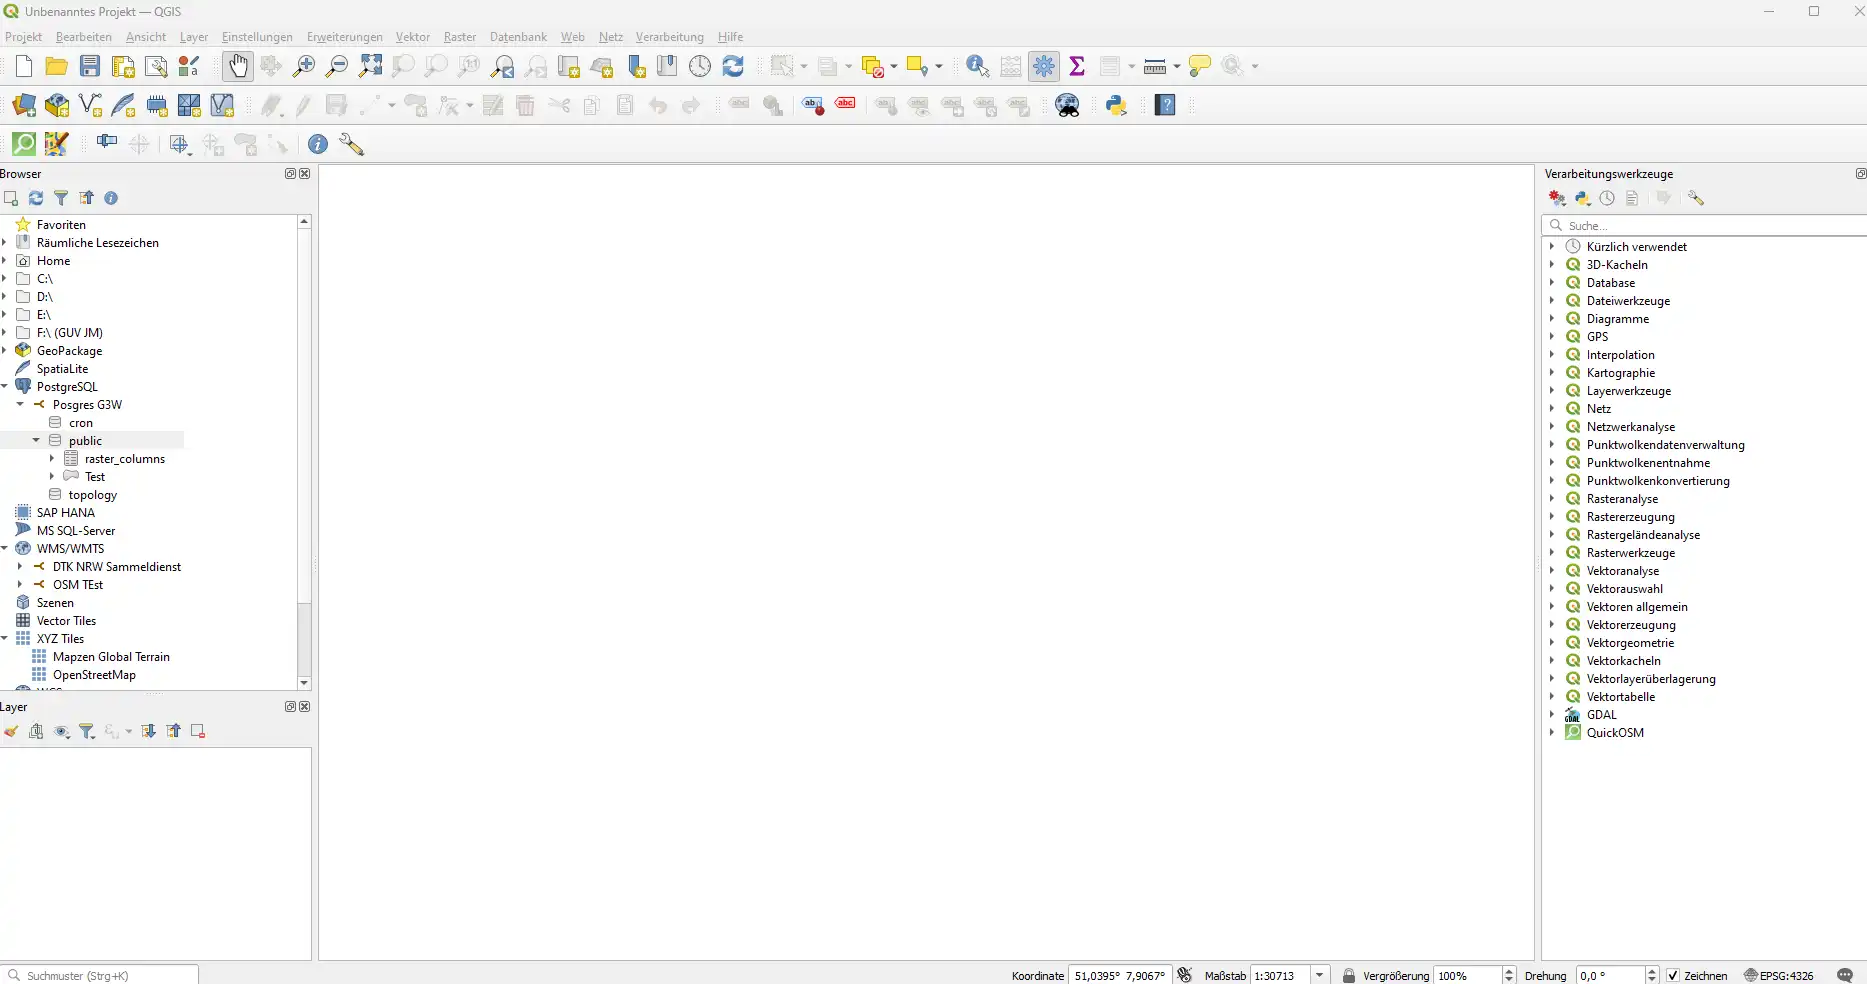Viewport: 1867px width, 984px height.
Task: Toggle the scale lock padlock icon
Action: tap(1349, 975)
